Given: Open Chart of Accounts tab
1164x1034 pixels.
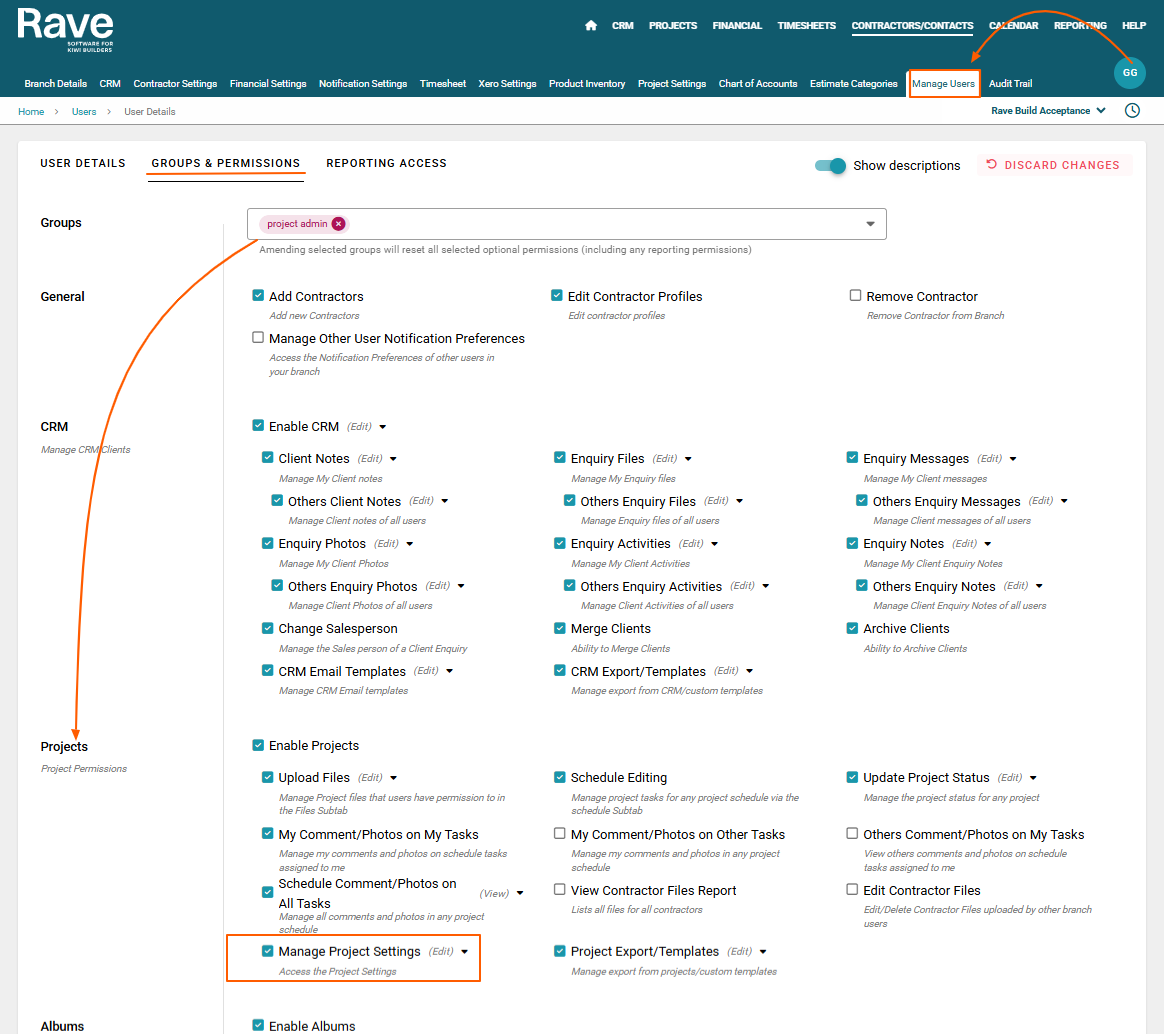Looking at the screenshot, I should click(x=758, y=84).
